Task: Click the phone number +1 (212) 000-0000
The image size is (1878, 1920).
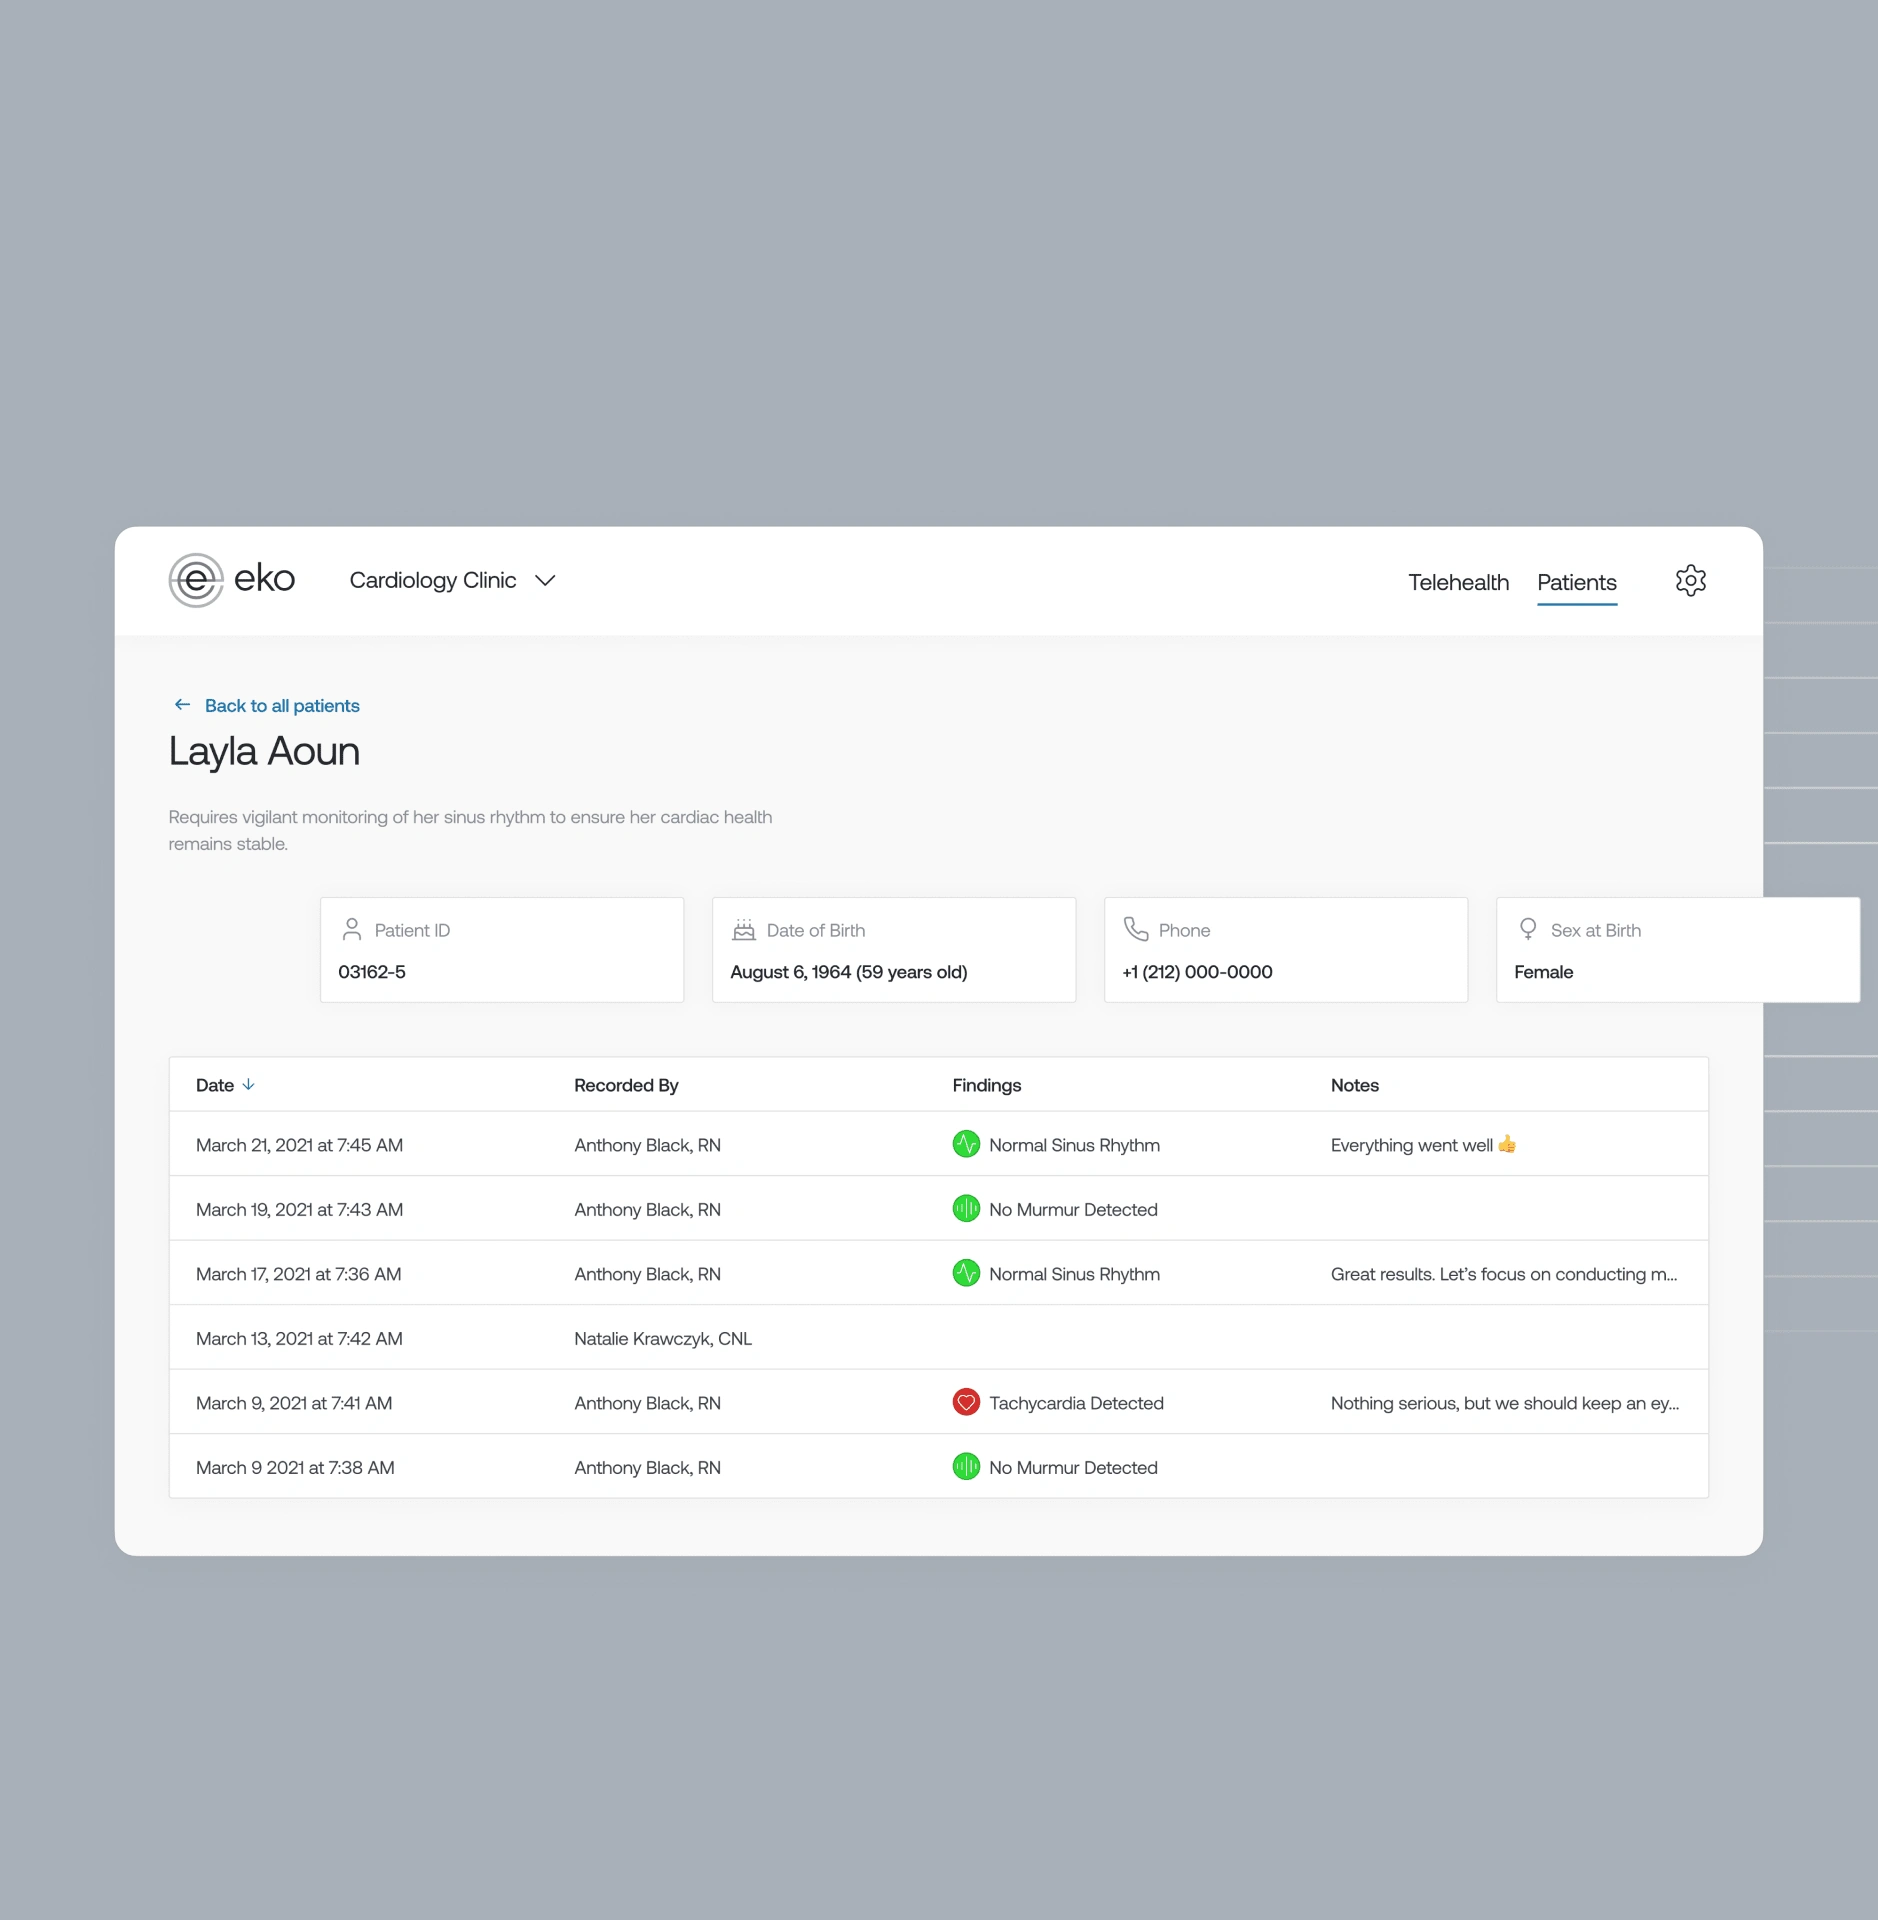Action: [1197, 972]
